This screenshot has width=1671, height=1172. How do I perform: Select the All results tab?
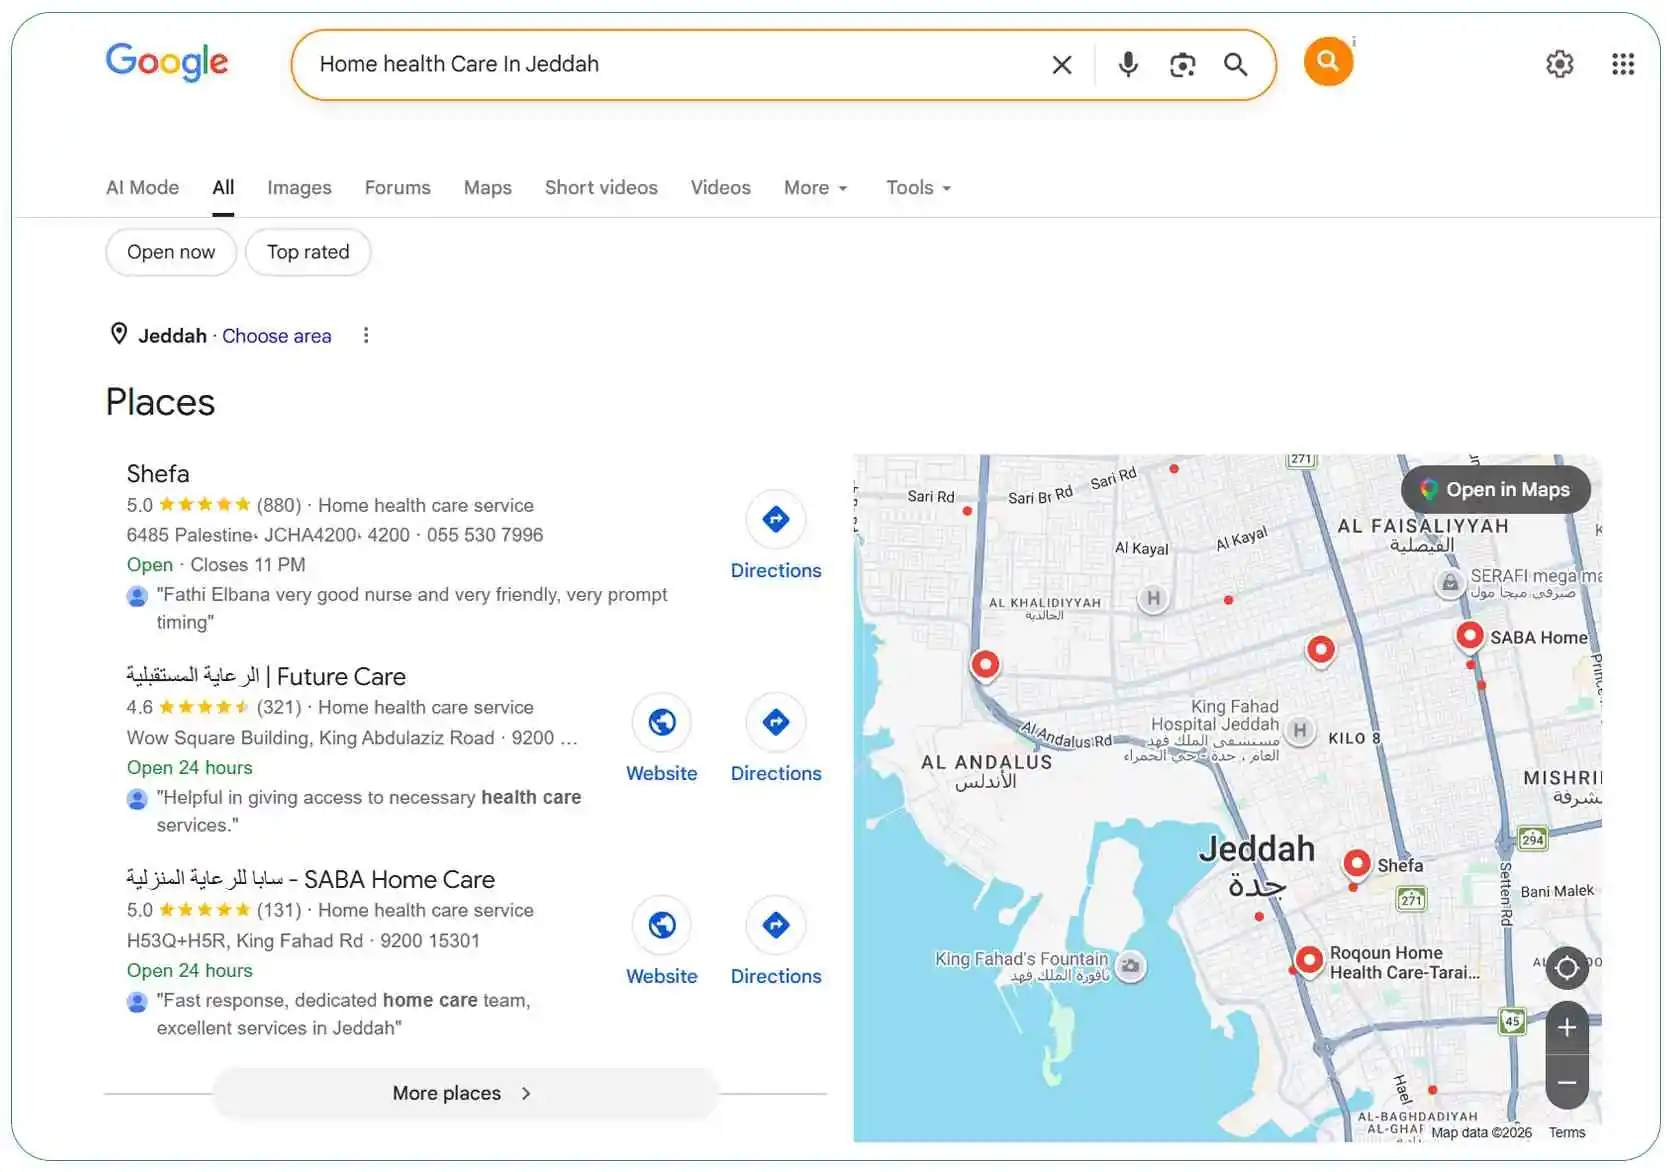(223, 188)
